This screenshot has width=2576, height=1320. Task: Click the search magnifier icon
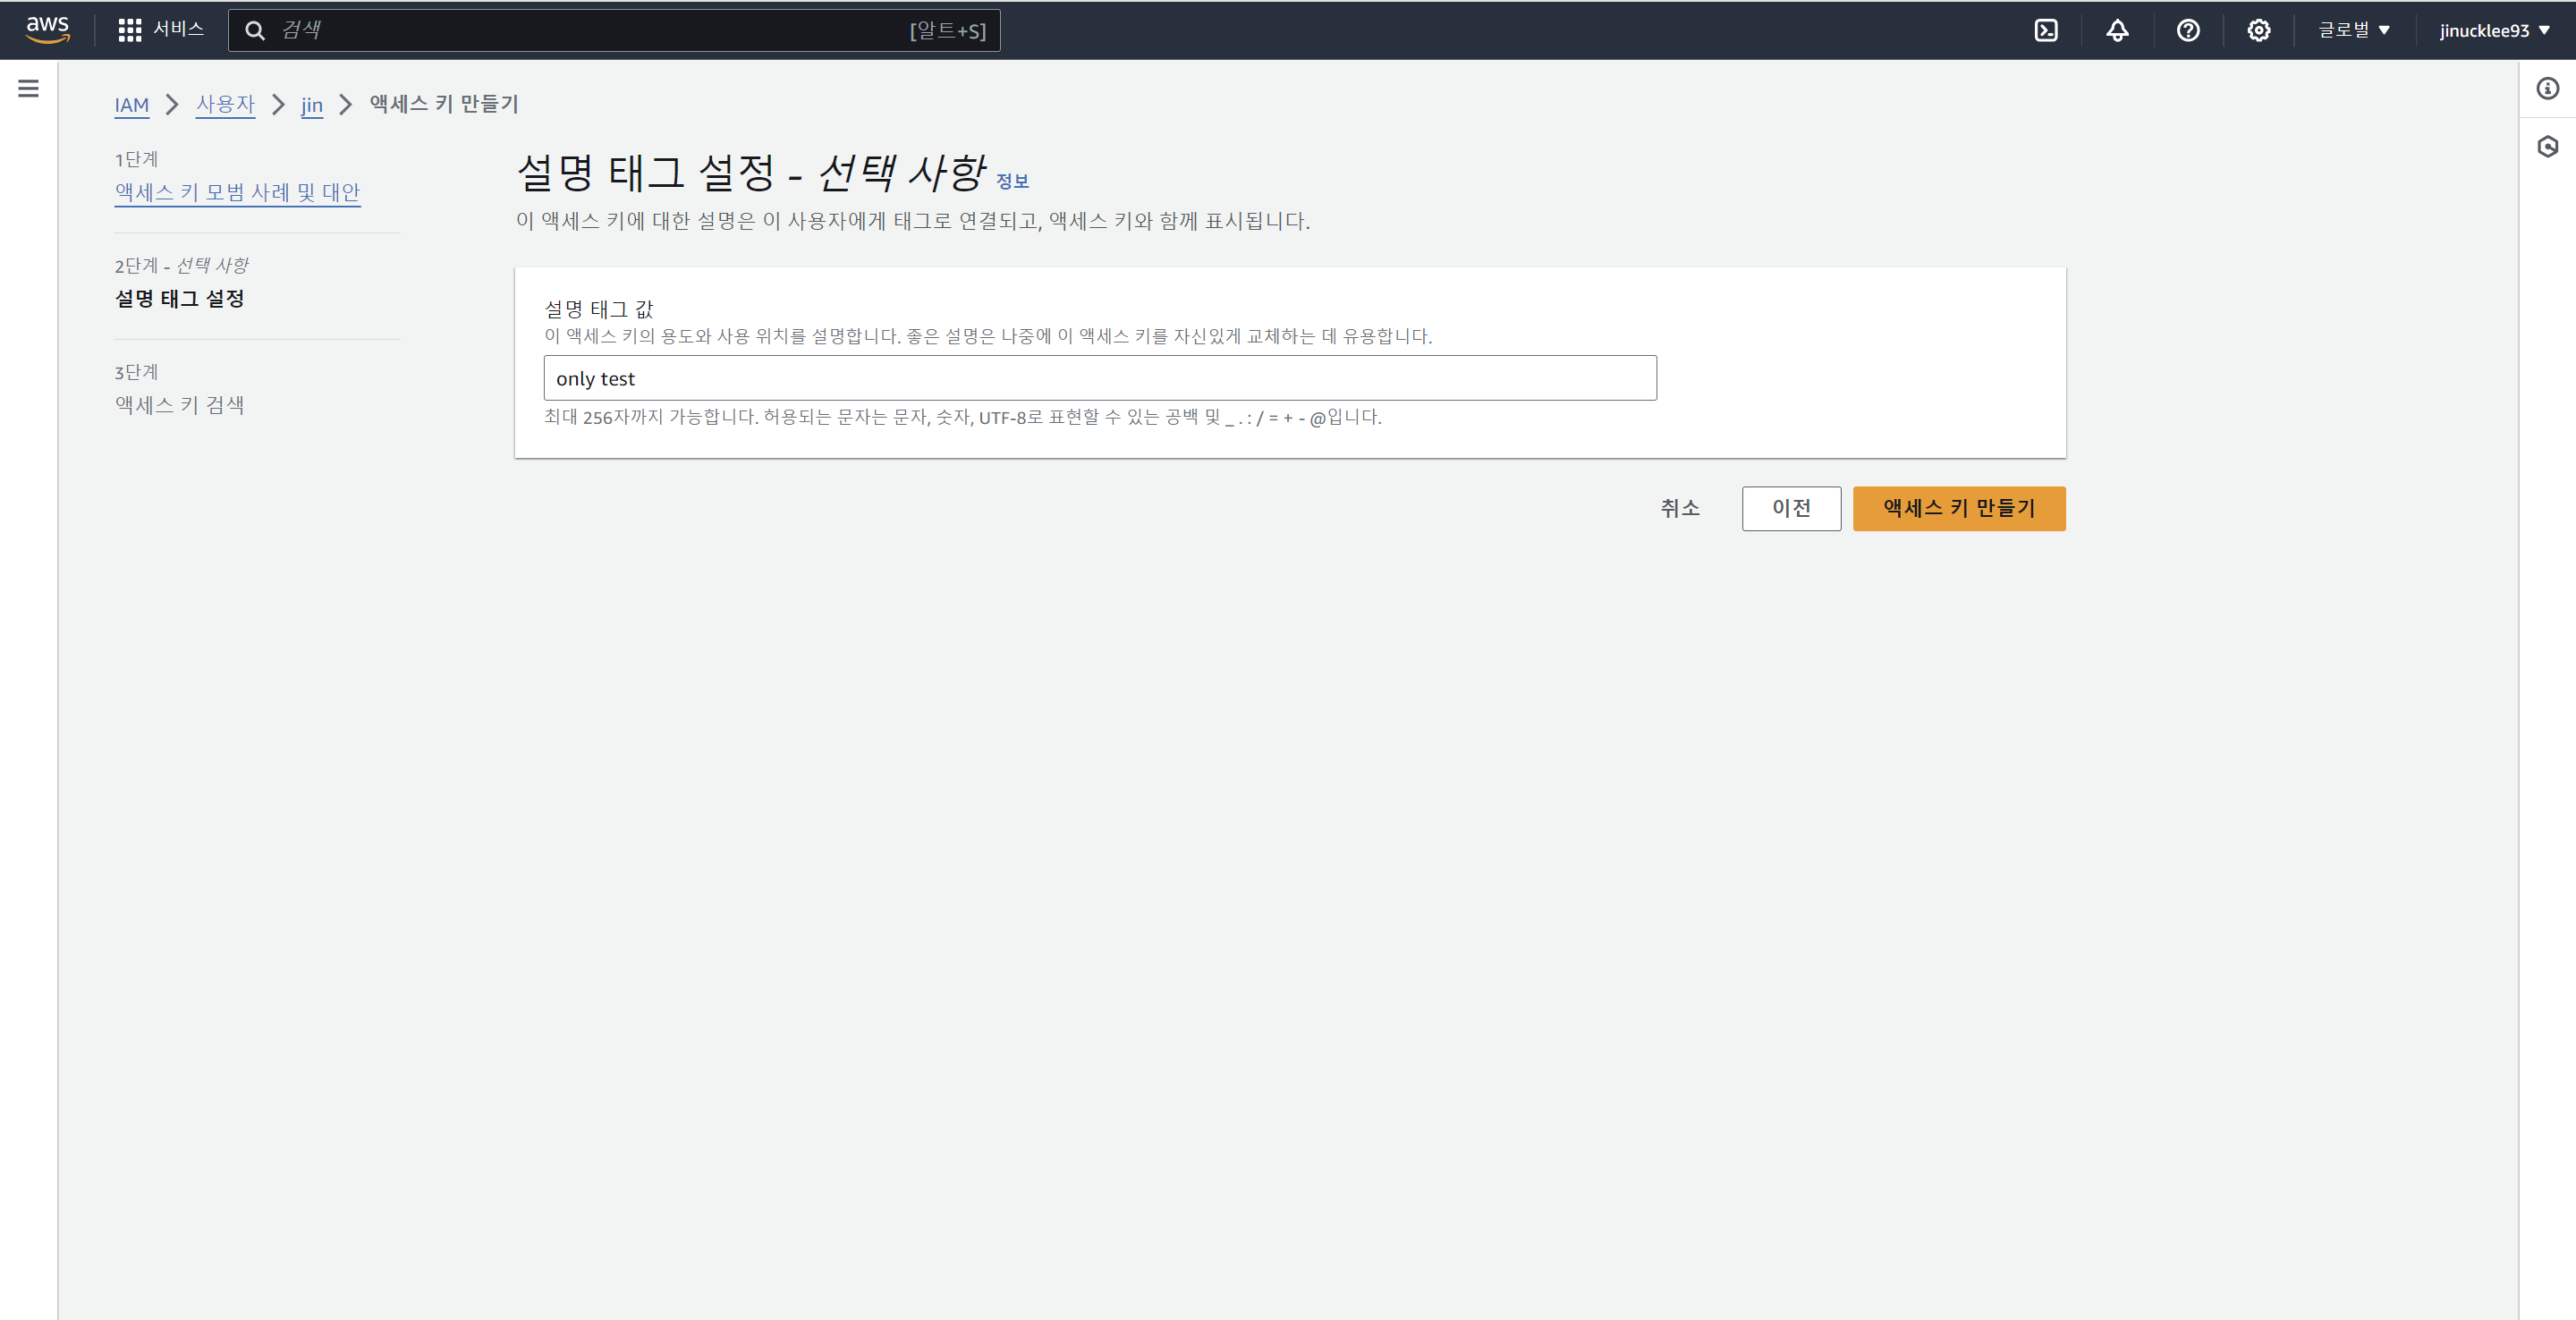[255, 31]
